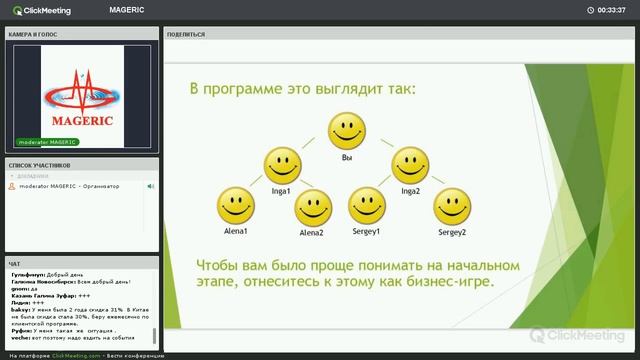Image resolution: width=640 pixels, height=360 pixels.
Task: Click the chat message from Гульфиюл
Action: coord(47,275)
